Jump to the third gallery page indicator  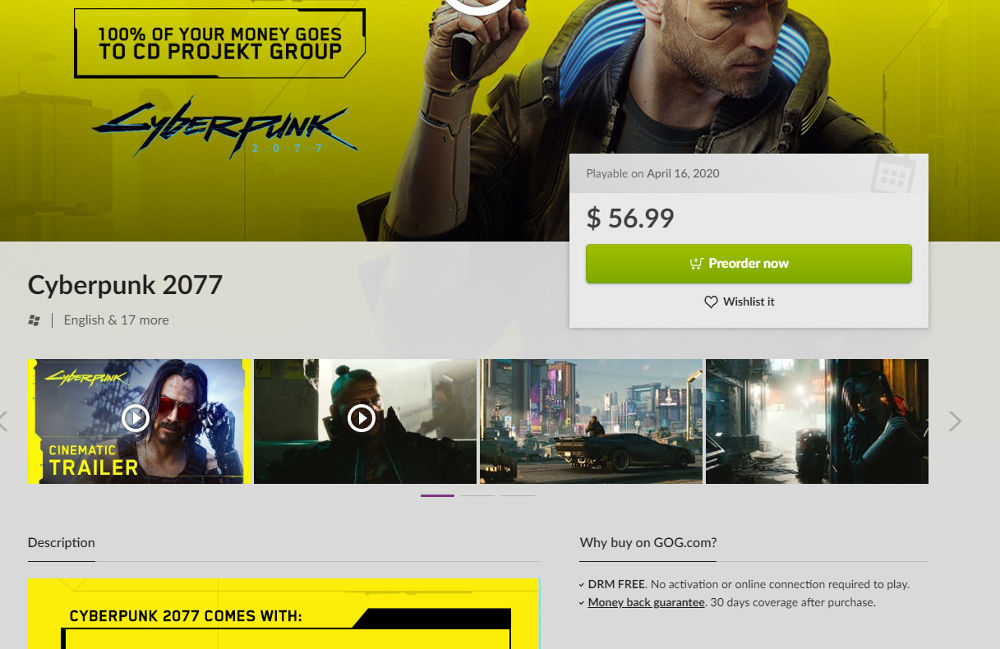518,495
